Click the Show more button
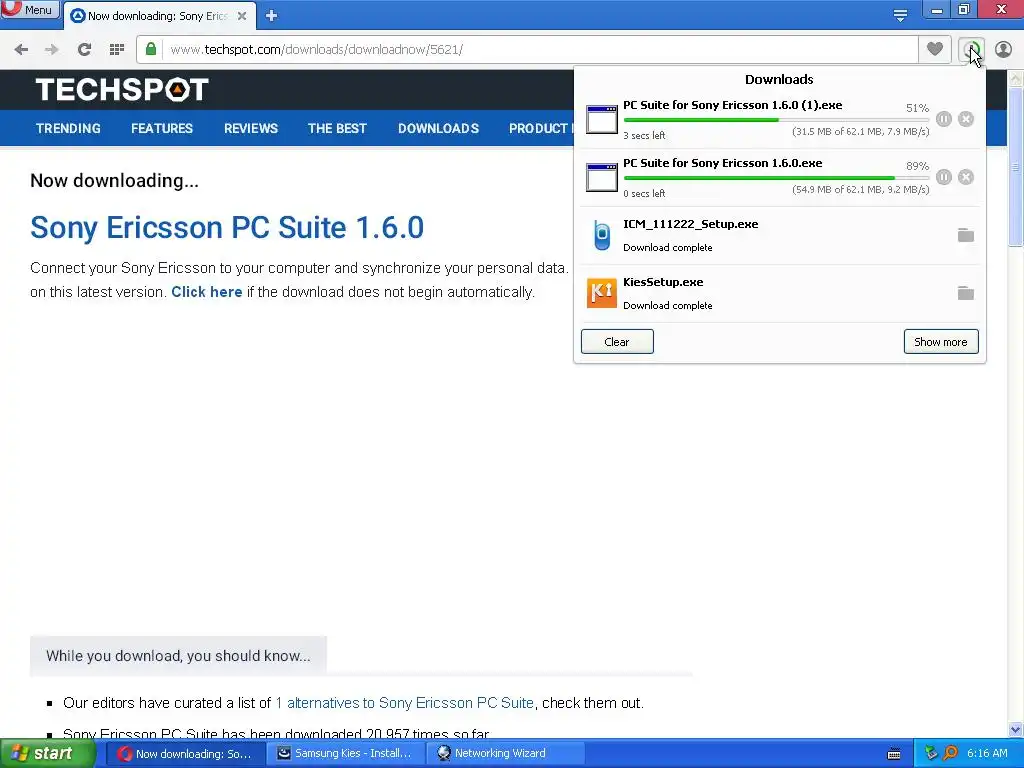This screenshot has width=1024, height=768. (x=941, y=342)
